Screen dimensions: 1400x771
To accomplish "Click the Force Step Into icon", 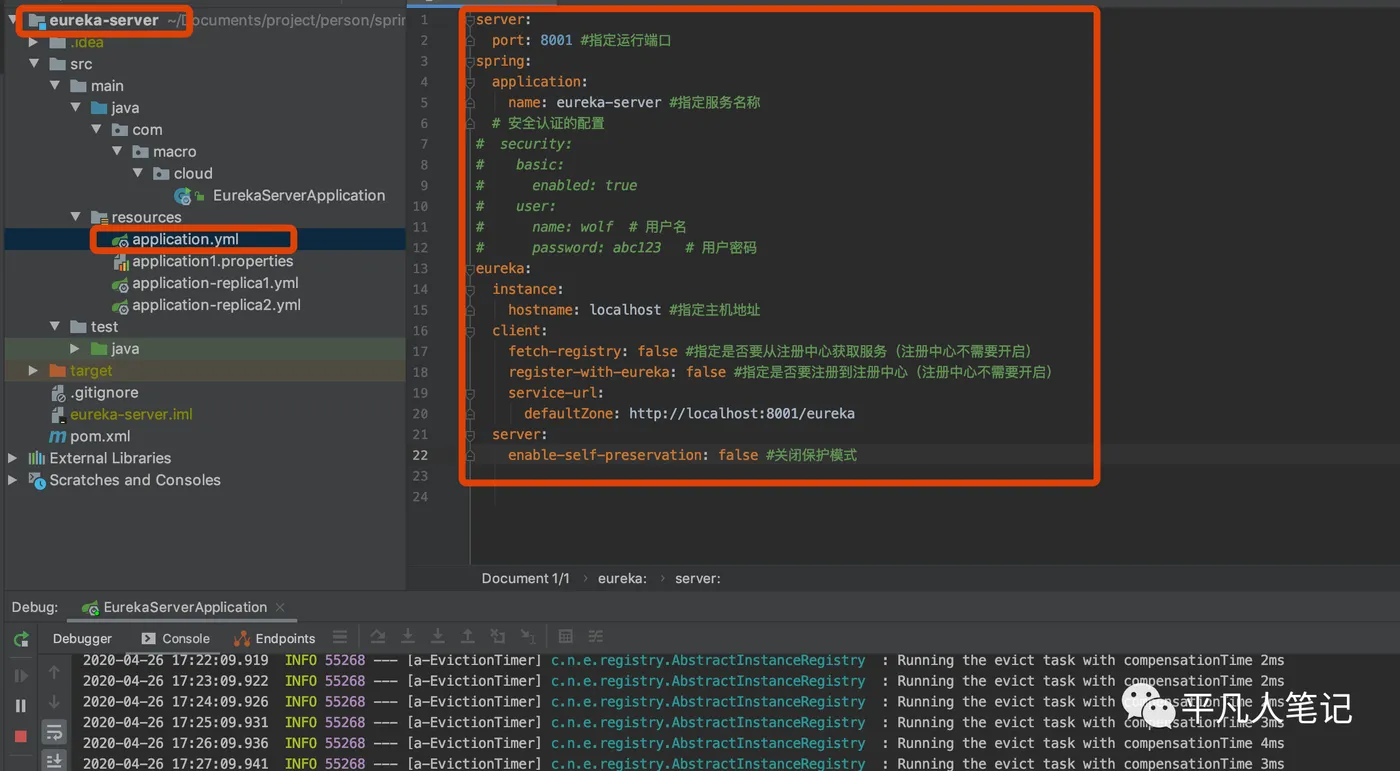I will tap(438, 637).
